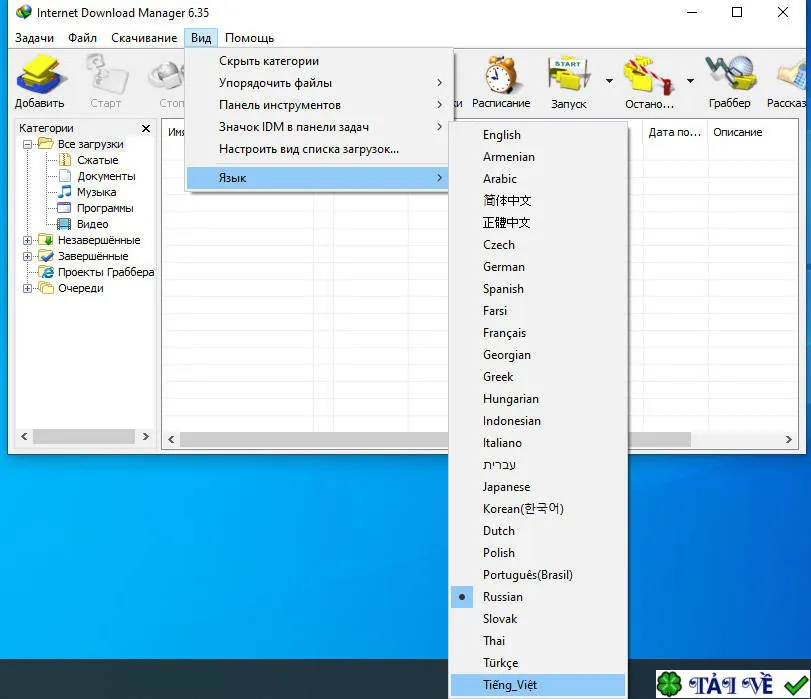
Task: Choose Скрыть категории menu entry
Action: pyautogui.click(x=317, y=61)
